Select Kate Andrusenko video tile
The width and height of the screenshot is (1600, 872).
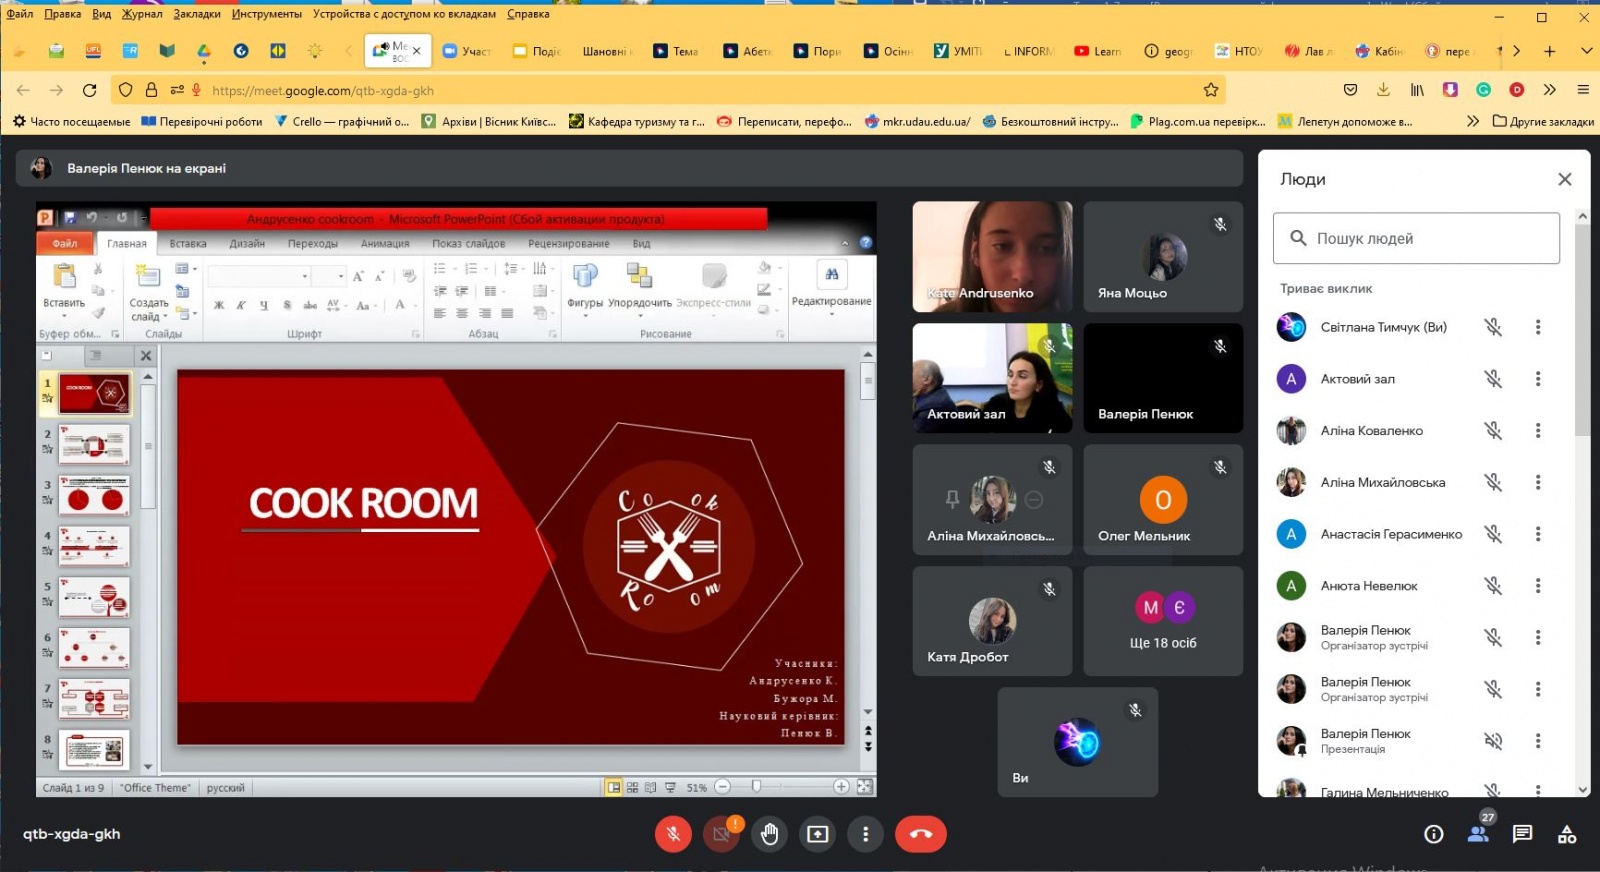pos(992,256)
